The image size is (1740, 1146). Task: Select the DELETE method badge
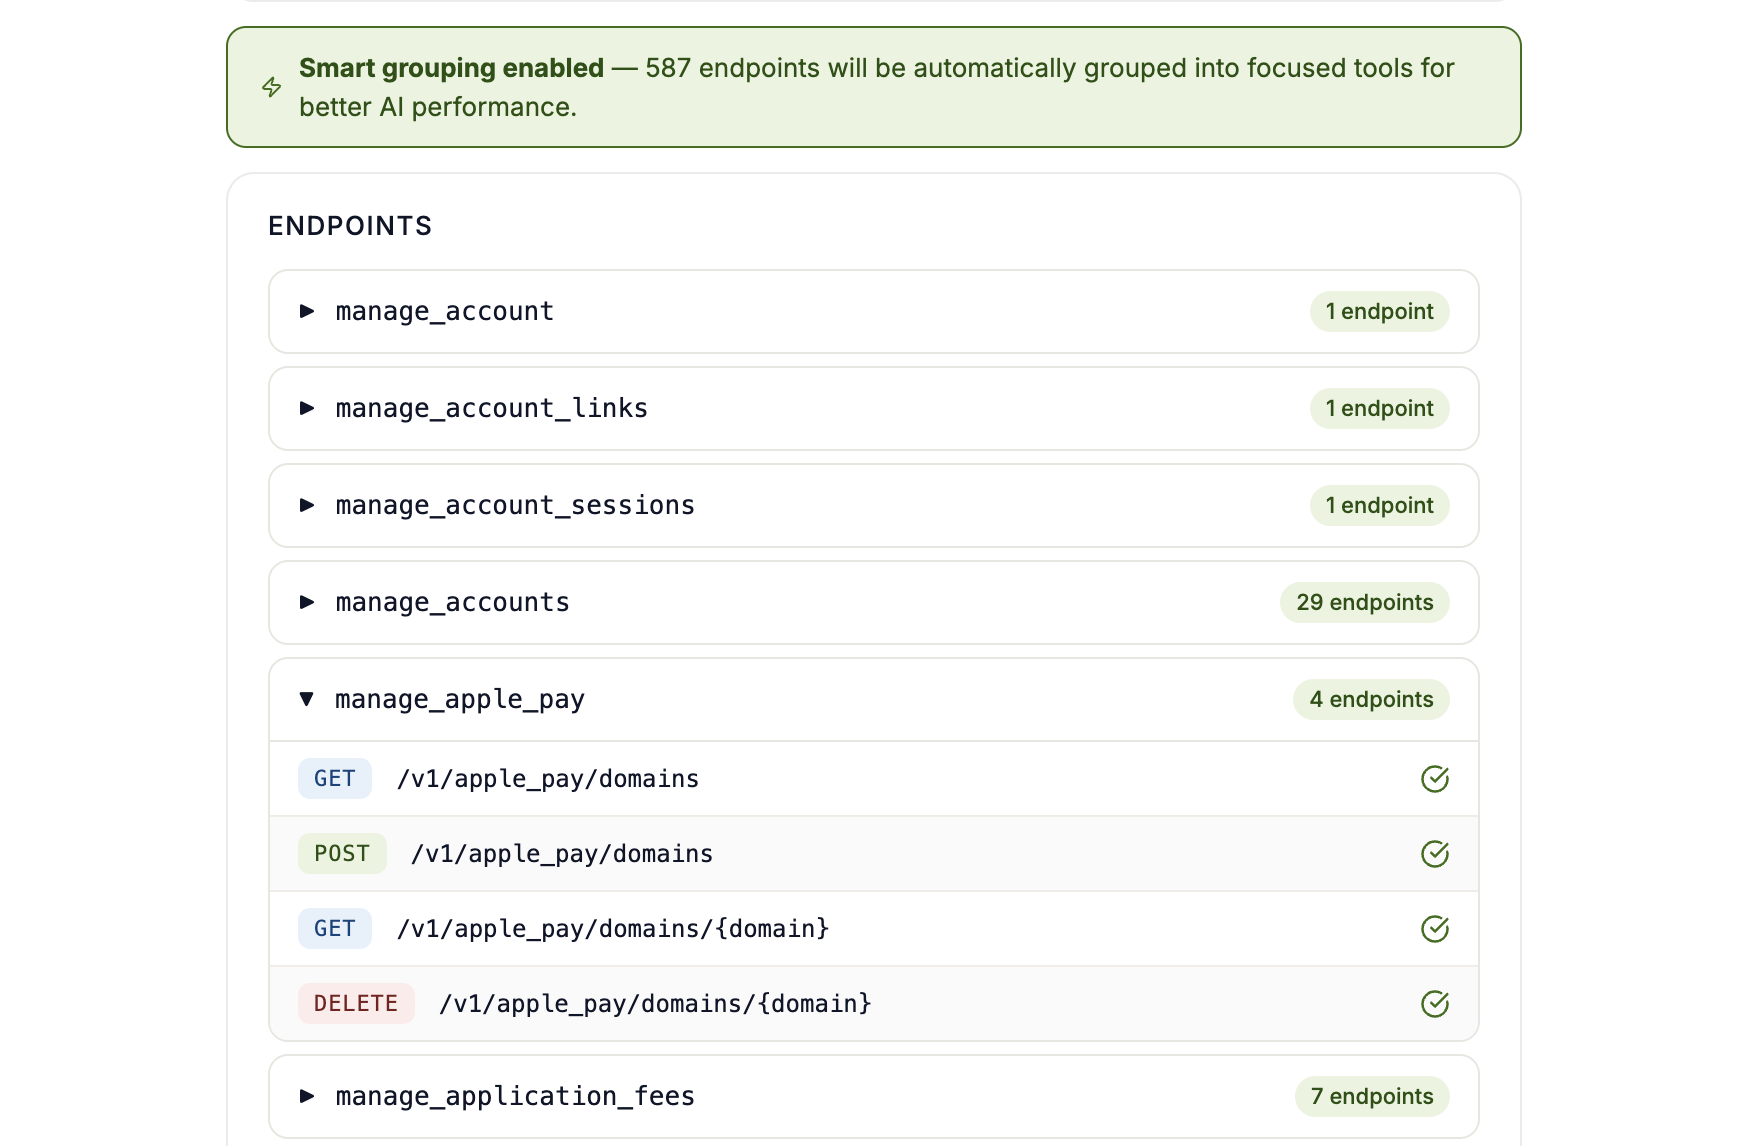click(x=356, y=1003)
